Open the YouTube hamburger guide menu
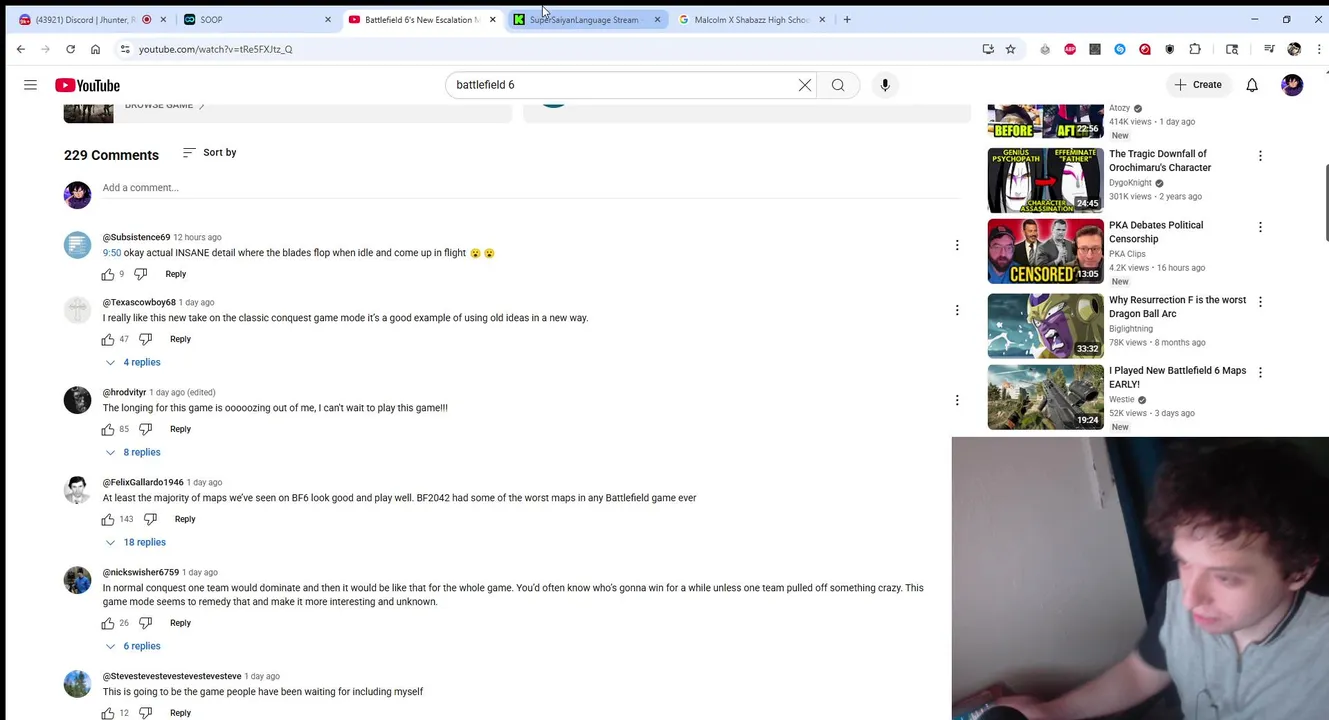Image resolution: width=1329 pixels, height=720 pixels. 30,85
